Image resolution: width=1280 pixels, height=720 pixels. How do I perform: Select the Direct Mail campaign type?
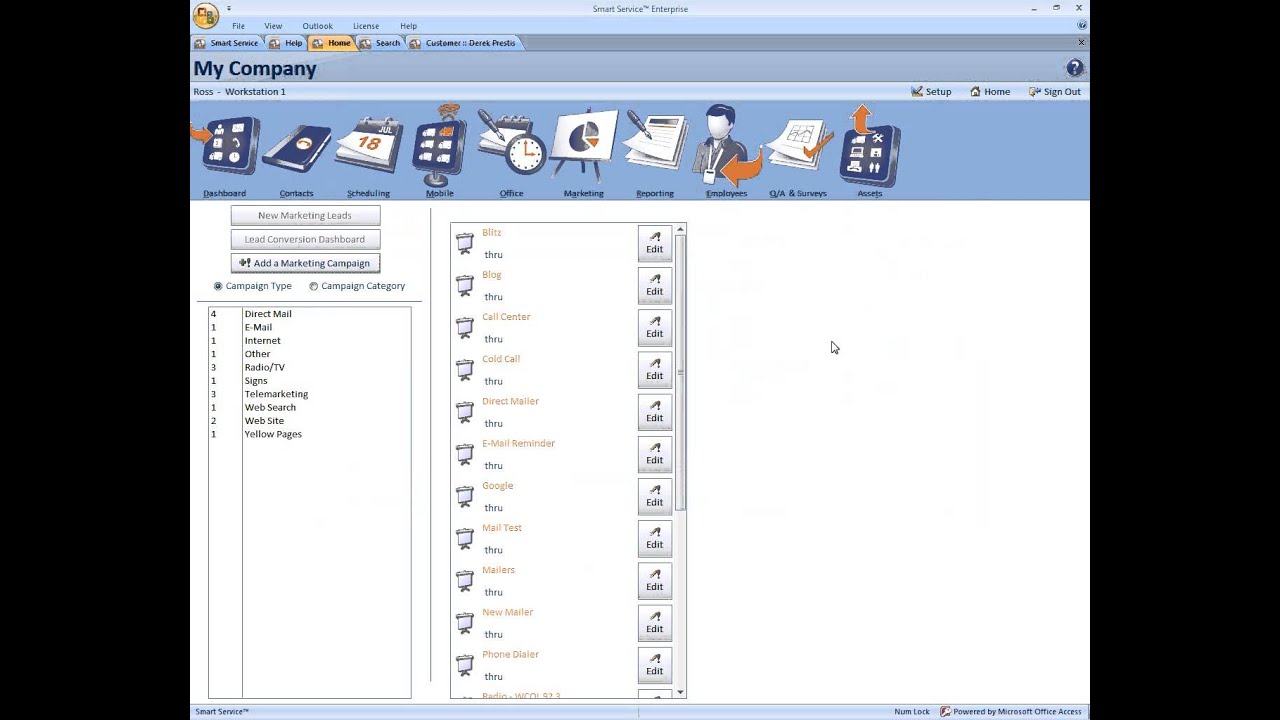309,314
